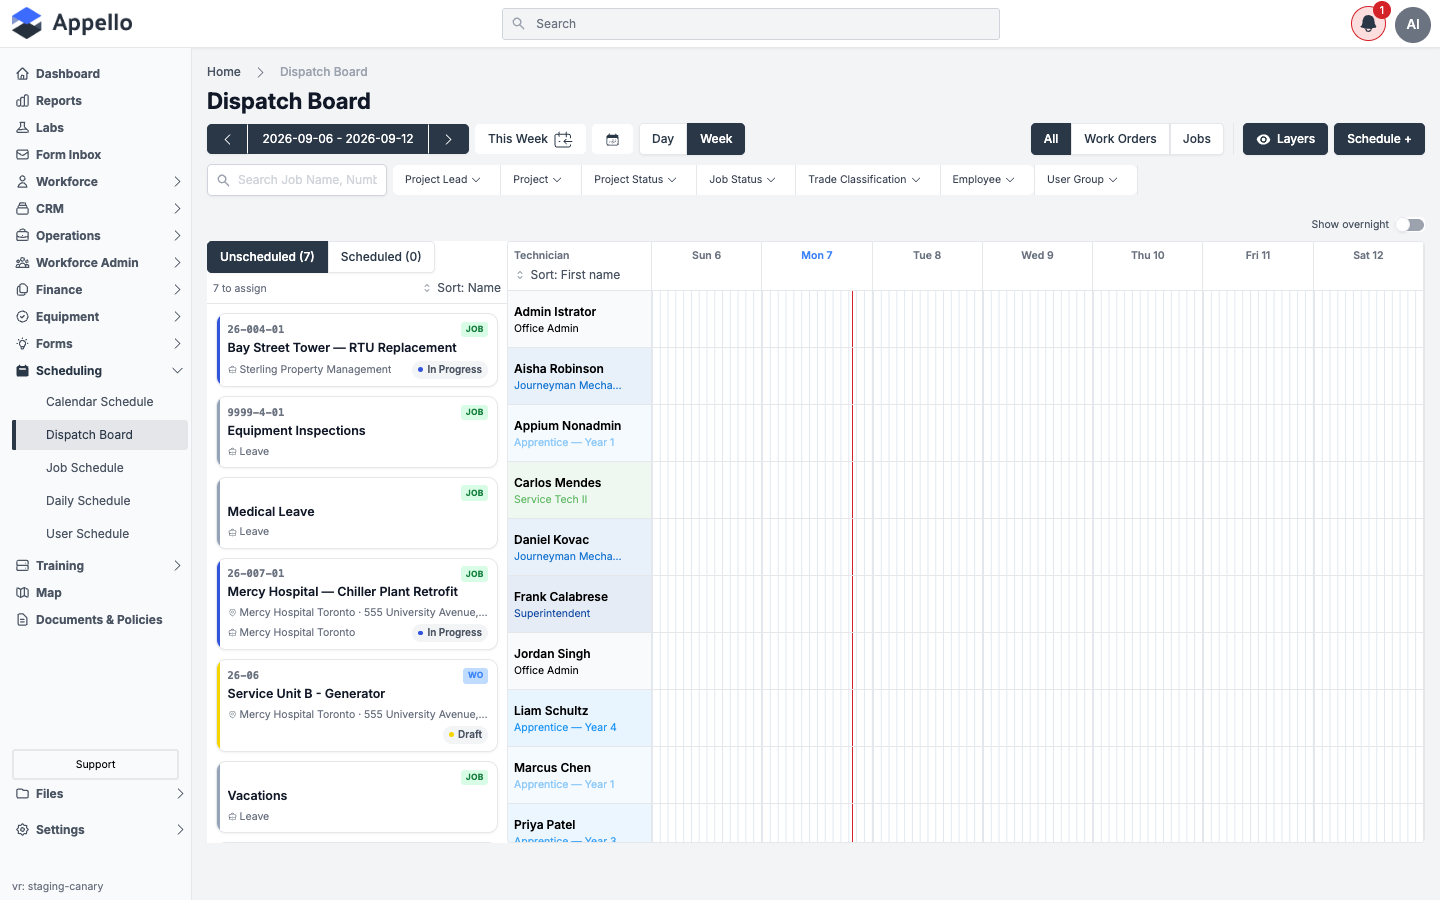Open User Group filter dropdown

pyautogui.click(x=1082, y=180)
